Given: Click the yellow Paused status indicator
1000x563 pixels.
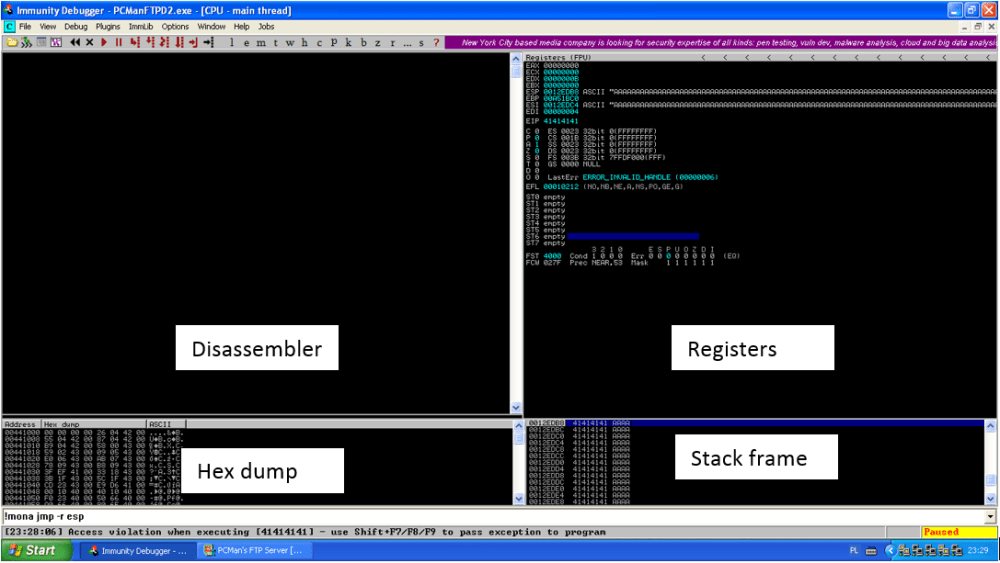Looking at the screenshot, I should (x=959, y=532).
